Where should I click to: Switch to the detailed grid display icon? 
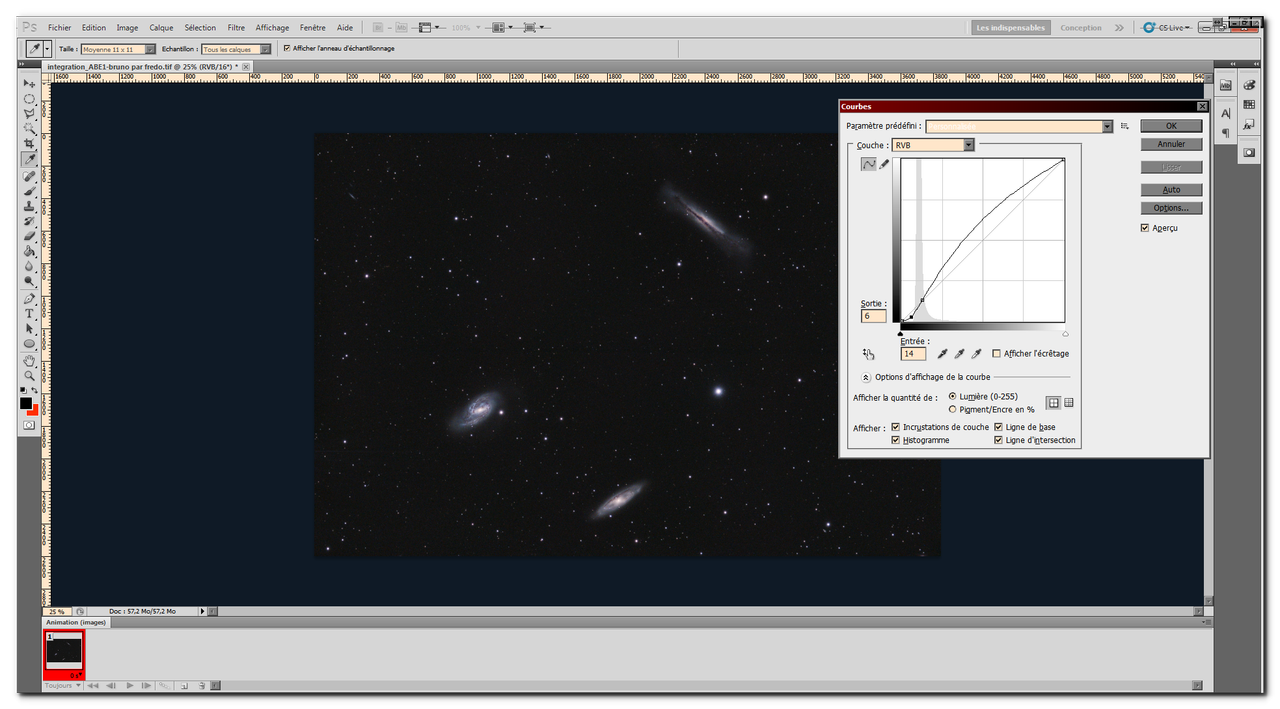[x=1069, y=402]
